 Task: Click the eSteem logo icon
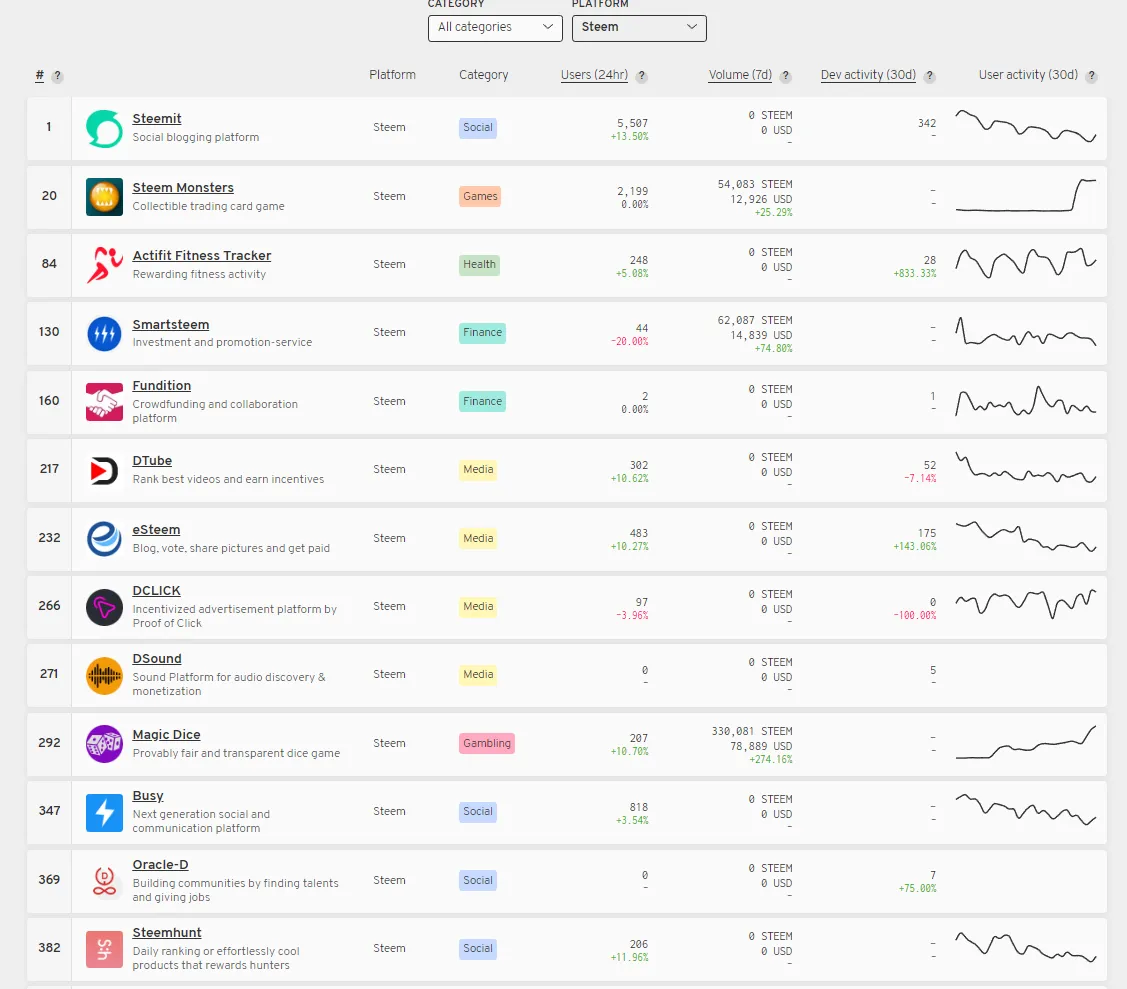tap(104, 538)
